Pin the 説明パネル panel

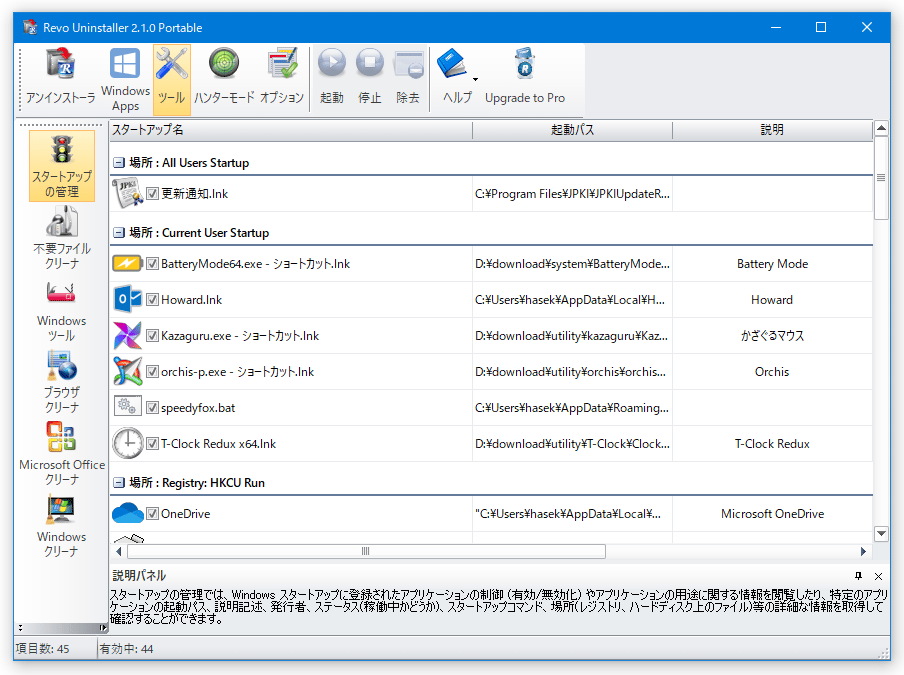tap(858, 576)
